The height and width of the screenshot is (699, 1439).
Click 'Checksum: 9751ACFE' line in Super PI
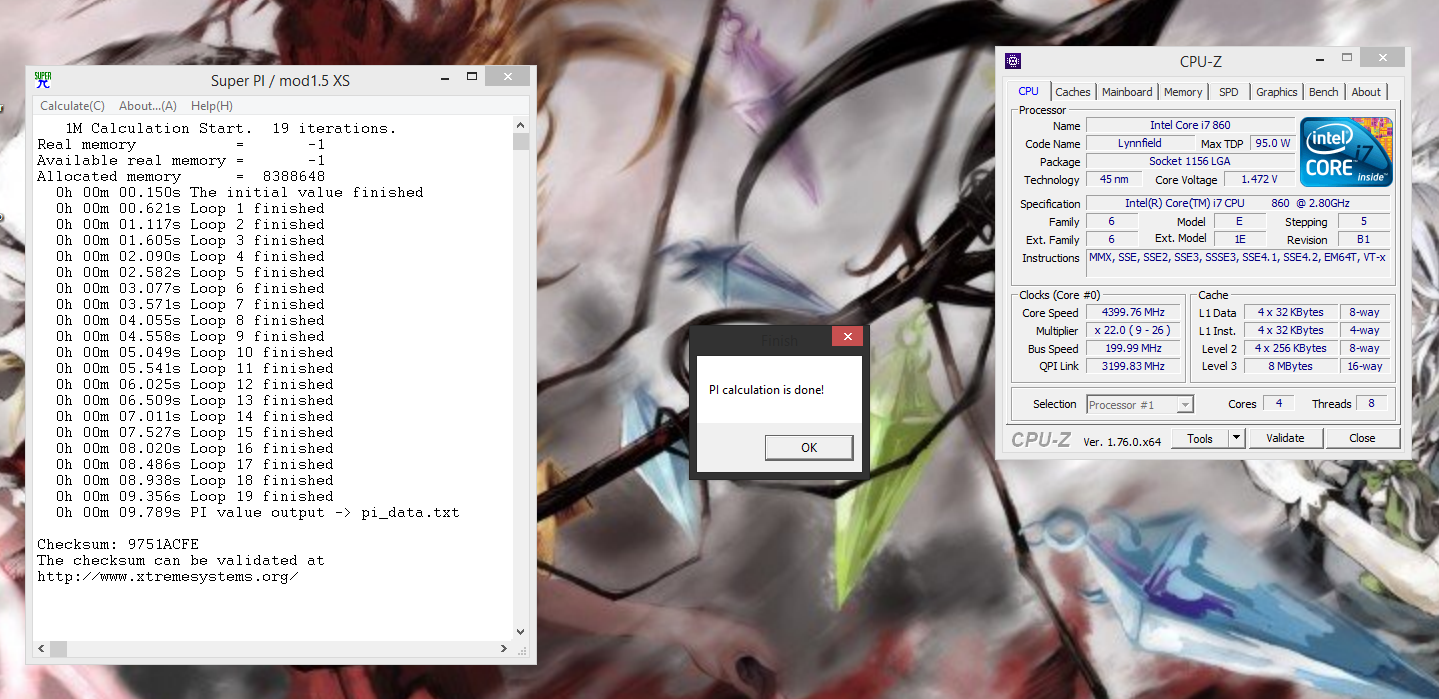(x=118, y=544)
